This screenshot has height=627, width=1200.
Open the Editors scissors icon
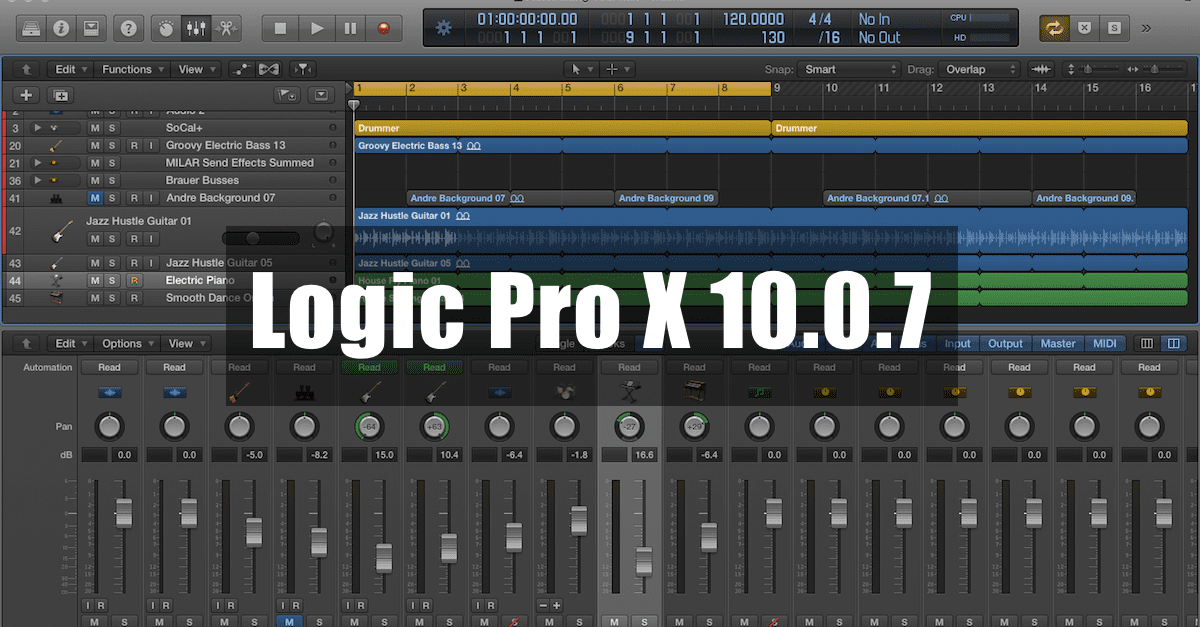[226, 28]
